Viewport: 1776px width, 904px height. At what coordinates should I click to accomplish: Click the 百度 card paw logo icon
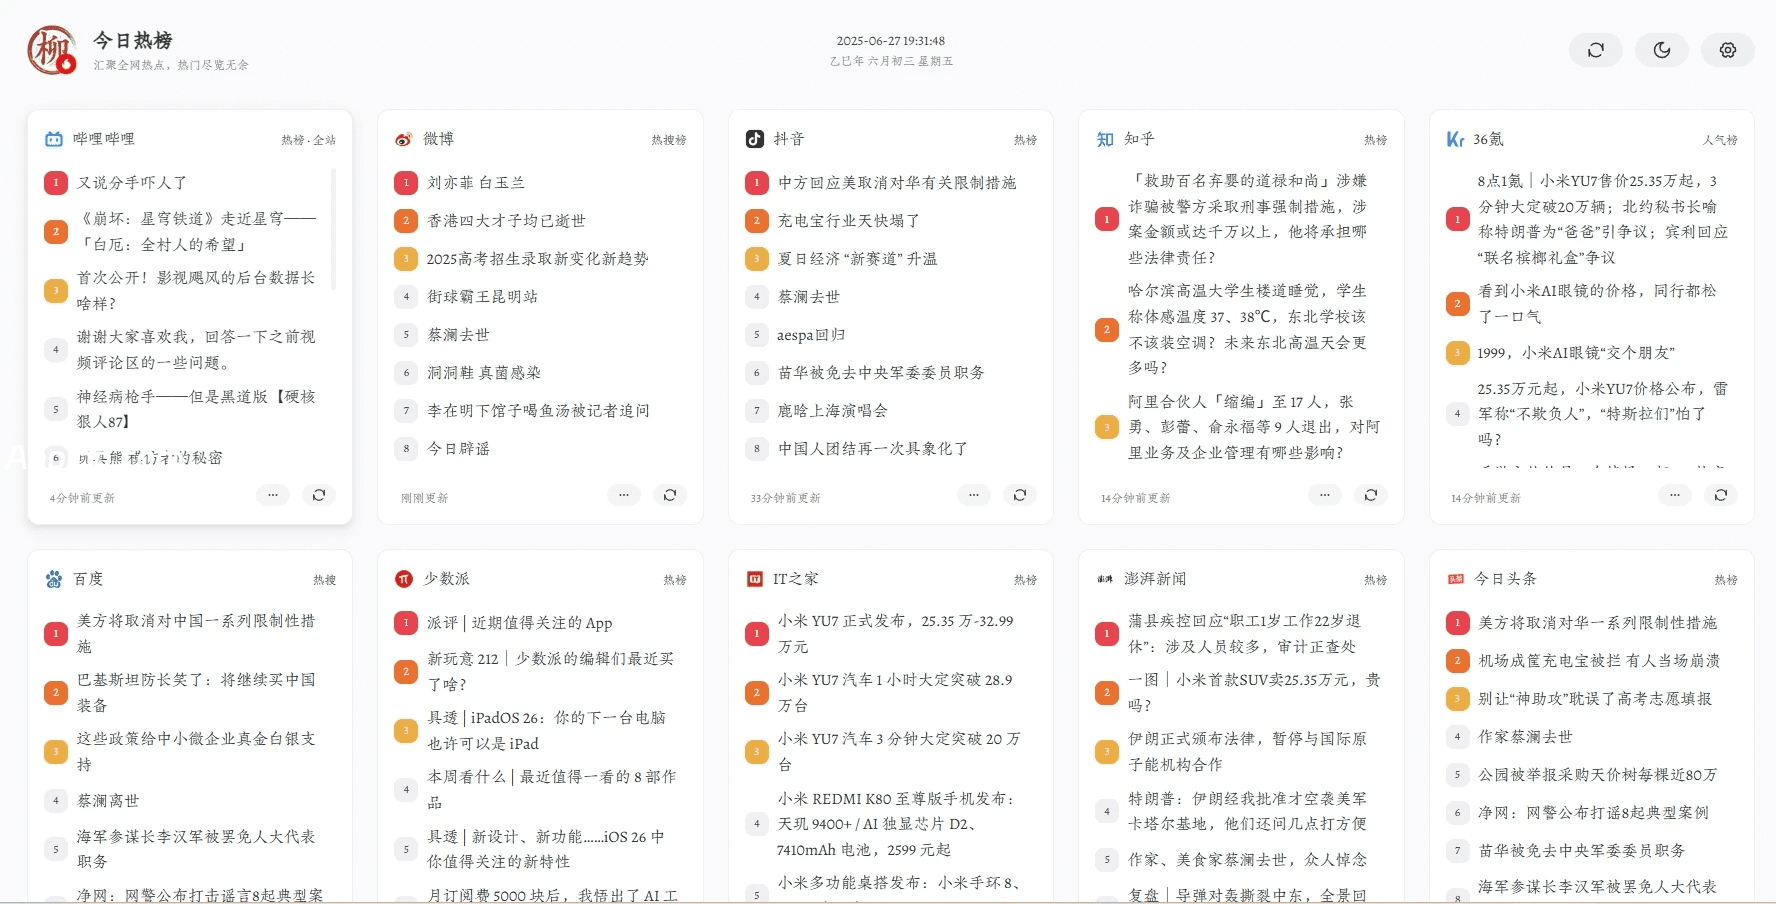point(54,579)
